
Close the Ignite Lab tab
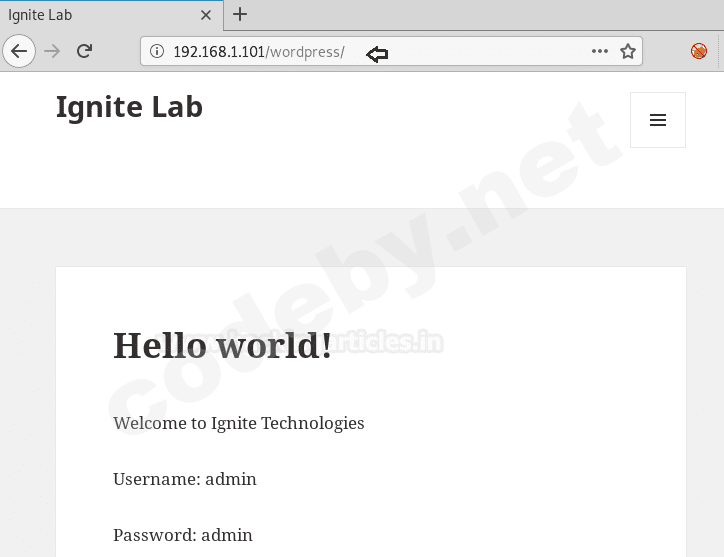click(206, 15)
